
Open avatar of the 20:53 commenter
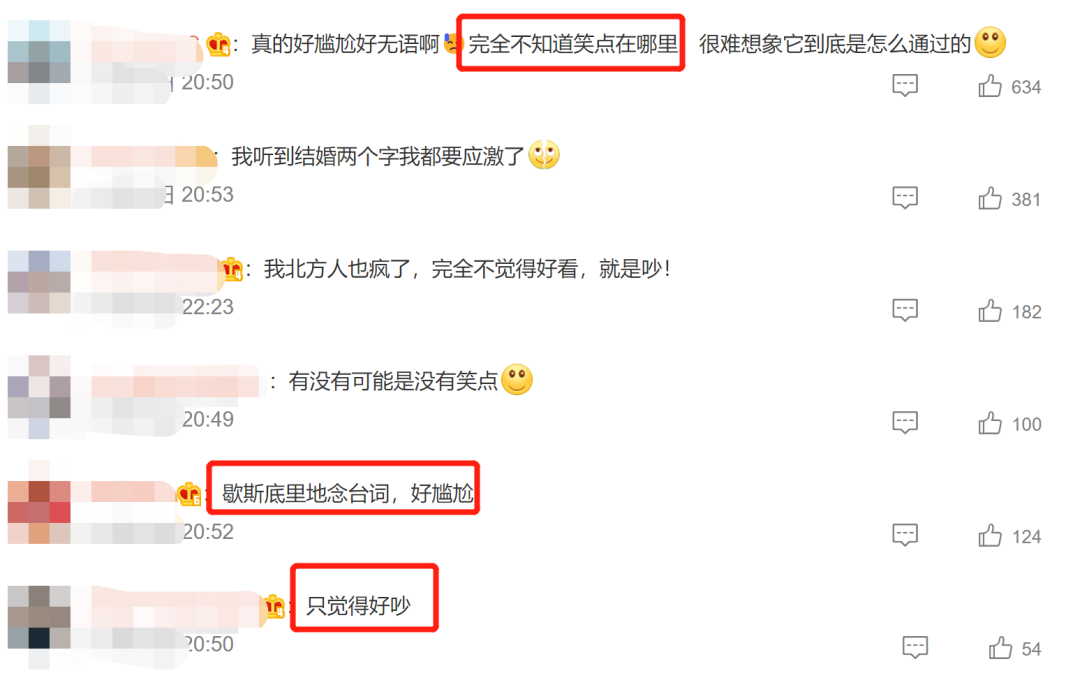(39, 167)
